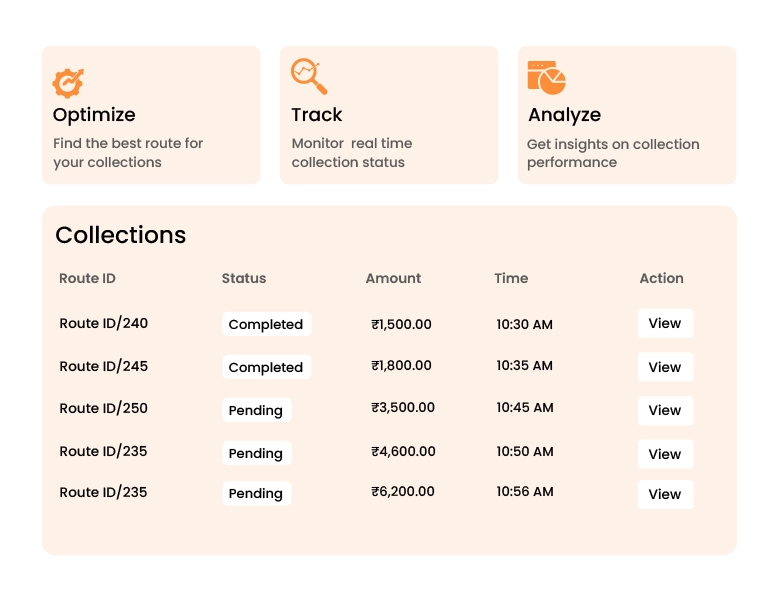The height and width of the screenshot is (601, 779).
Task: Open the 'Get insights on collection performance' text
Action: [613, 153]
